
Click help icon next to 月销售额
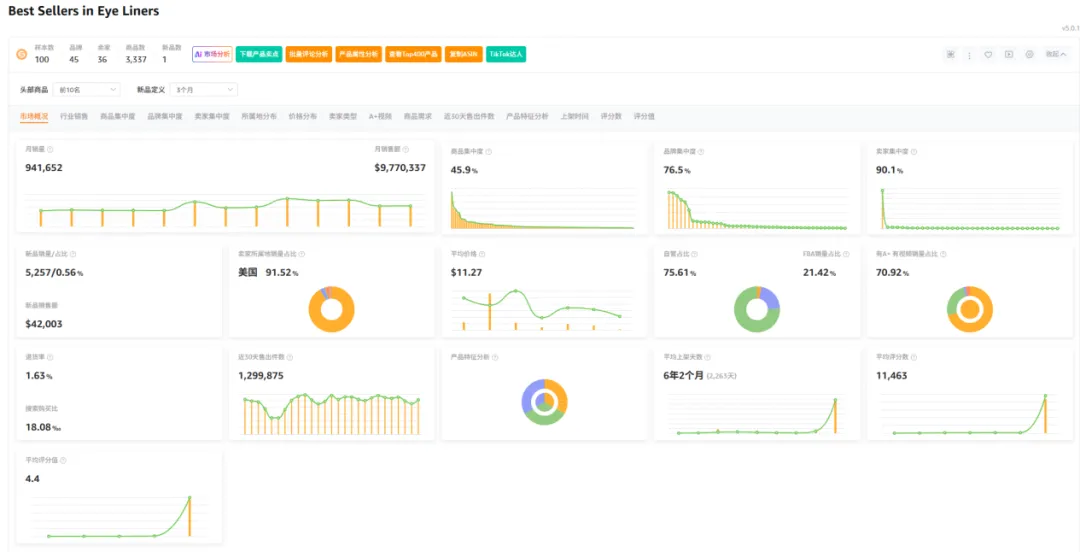tap(406, 149)
